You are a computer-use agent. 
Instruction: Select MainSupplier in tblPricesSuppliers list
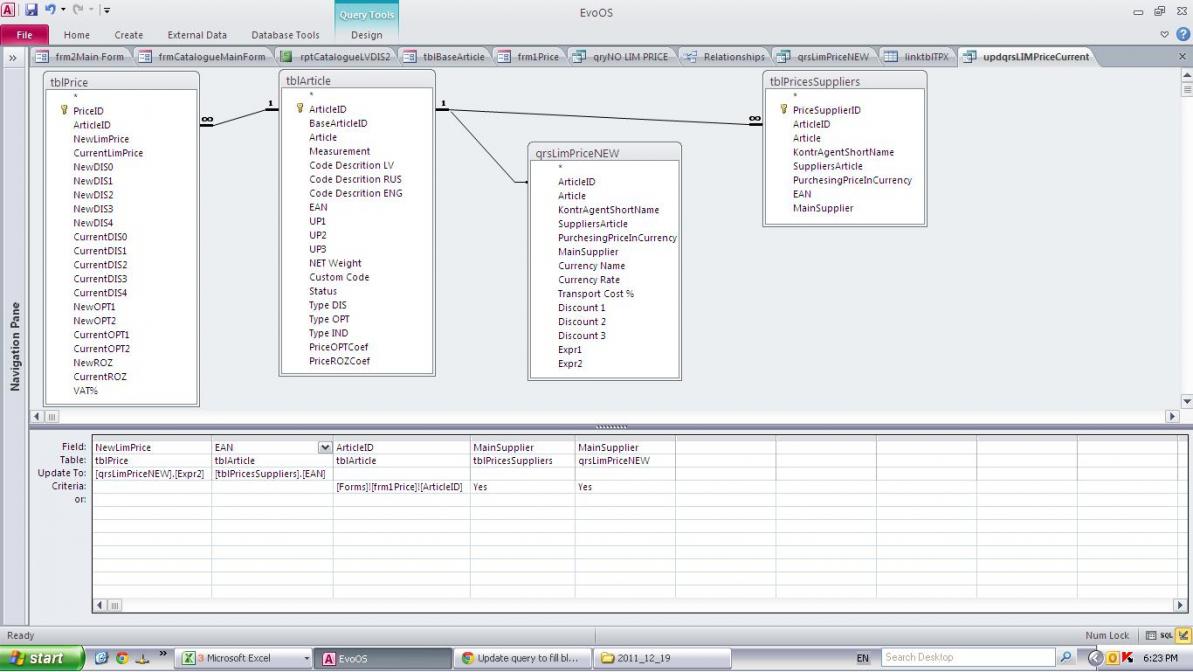point(823,208)
